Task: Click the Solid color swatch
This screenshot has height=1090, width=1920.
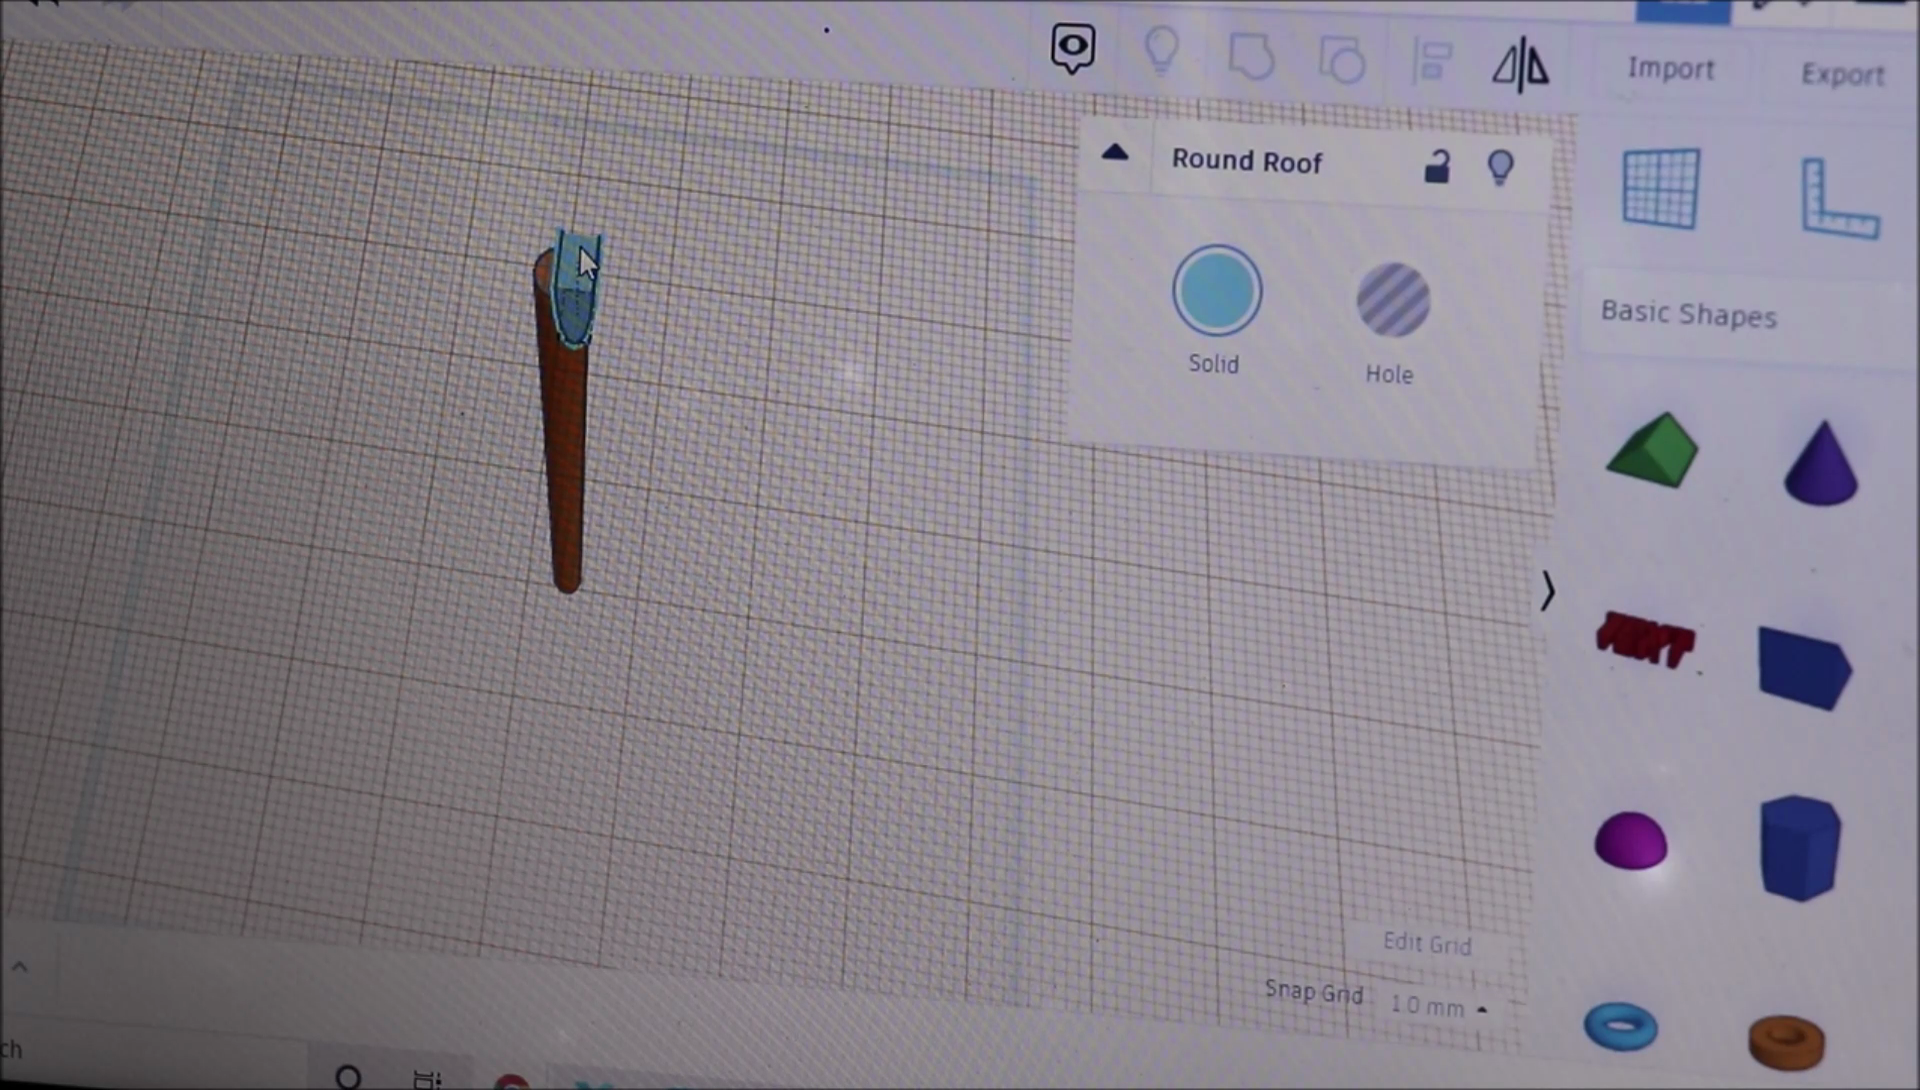Action: 1216,291
